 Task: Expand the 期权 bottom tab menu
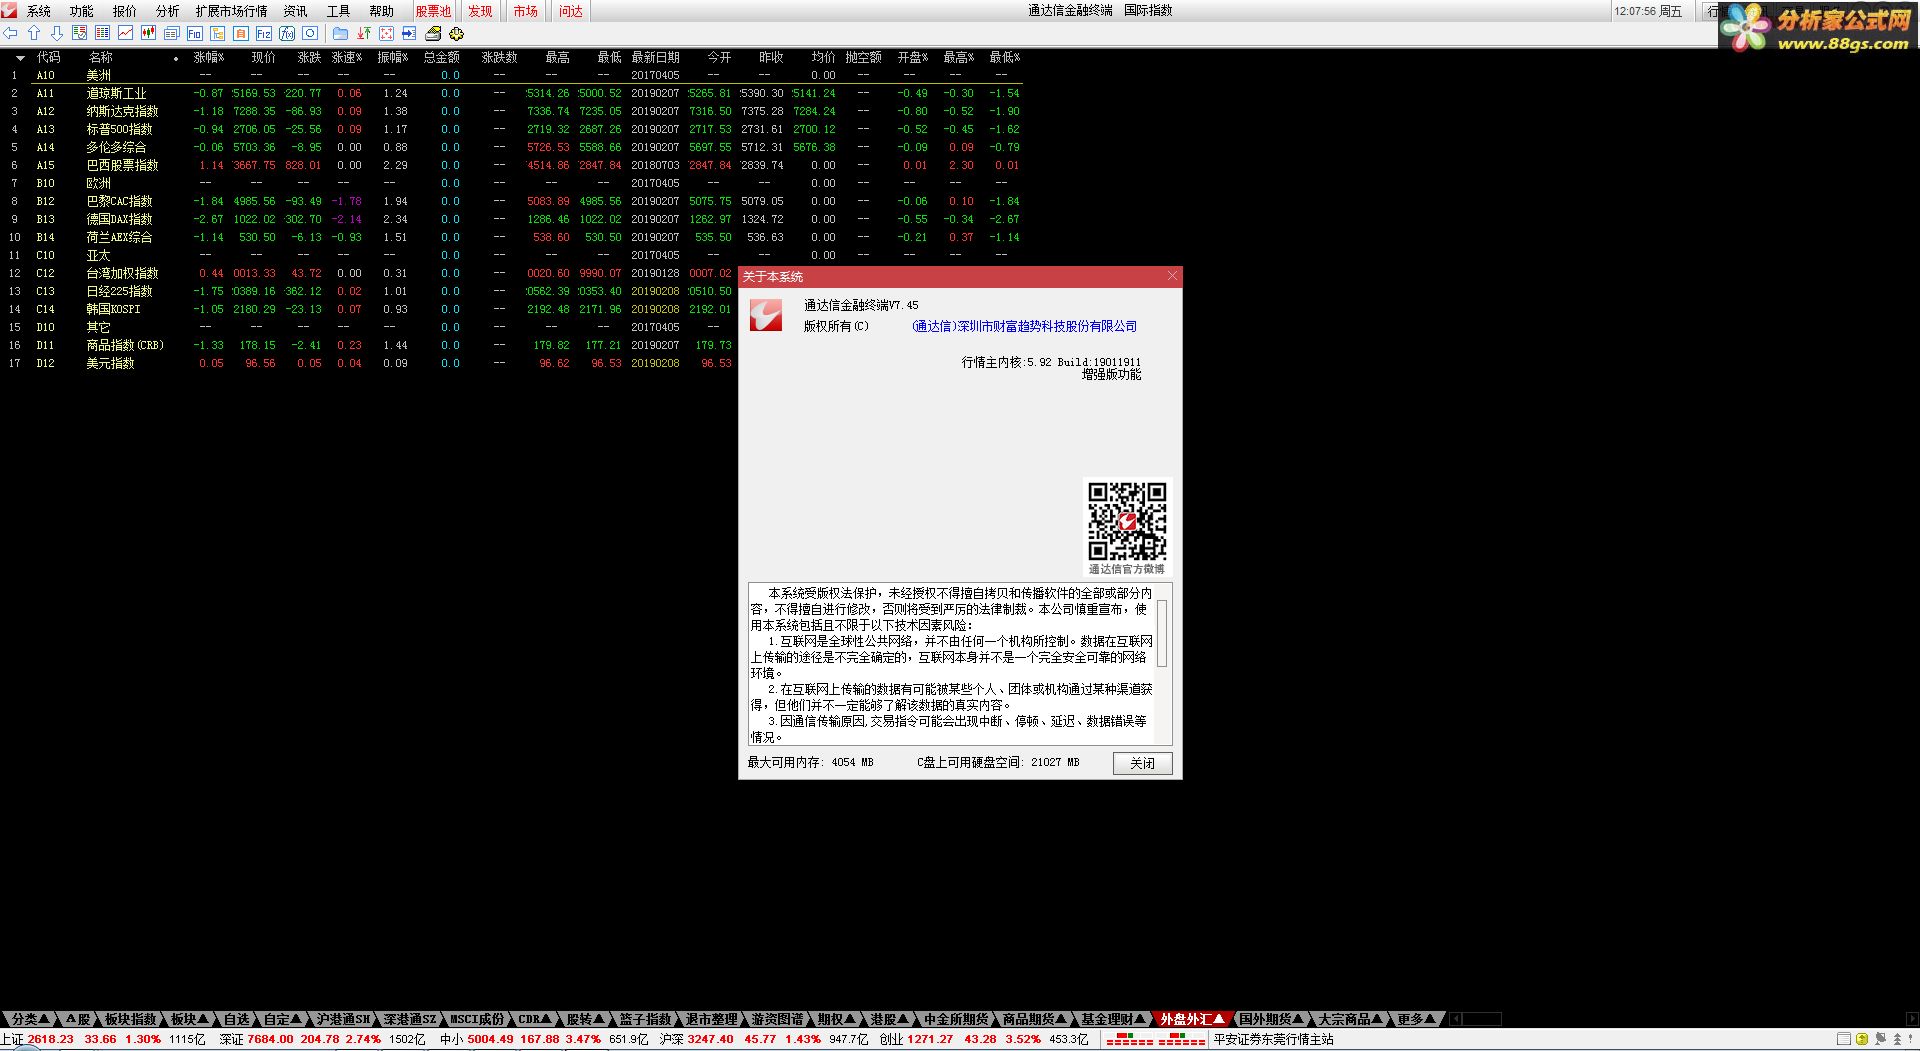coord(837,1019)
